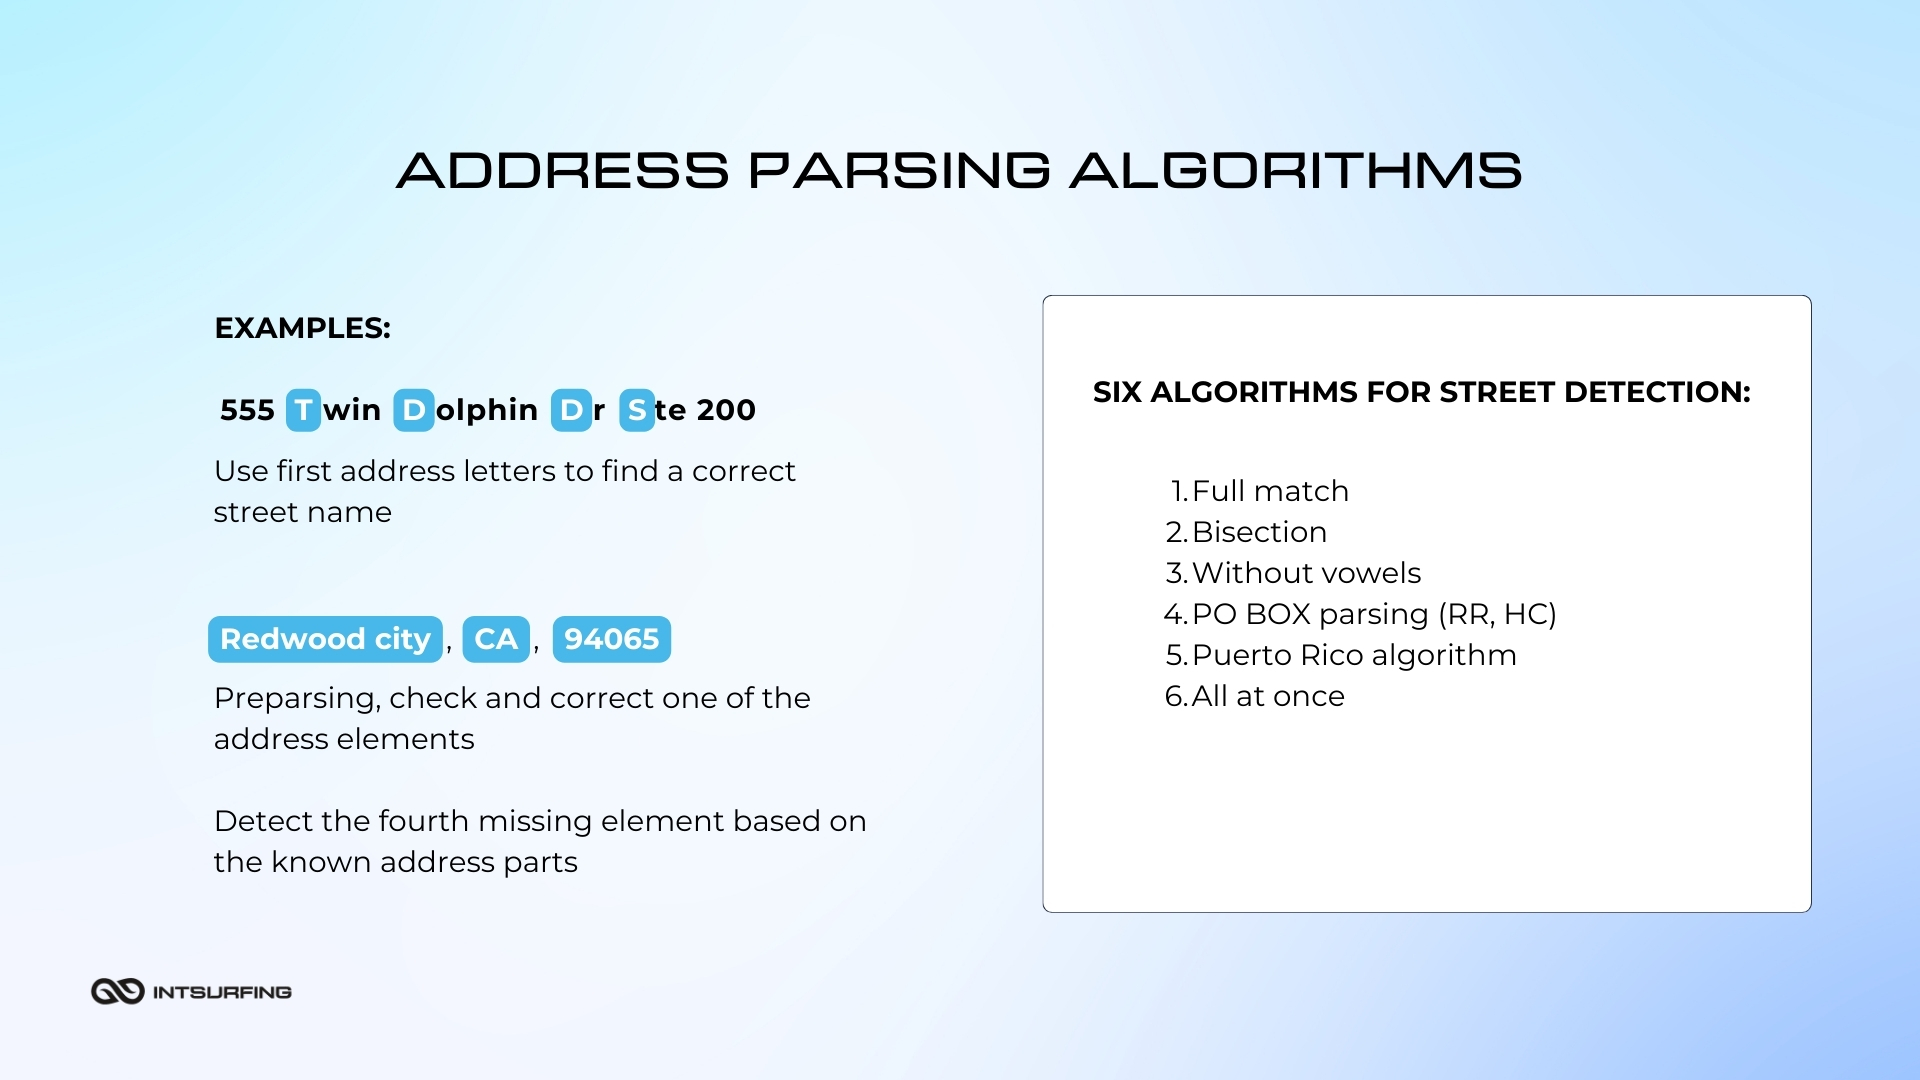Viewport: 1920px width, 1080px height.
Task: Click the All at once algorithm item
Action: click(x=1266, y=695)
